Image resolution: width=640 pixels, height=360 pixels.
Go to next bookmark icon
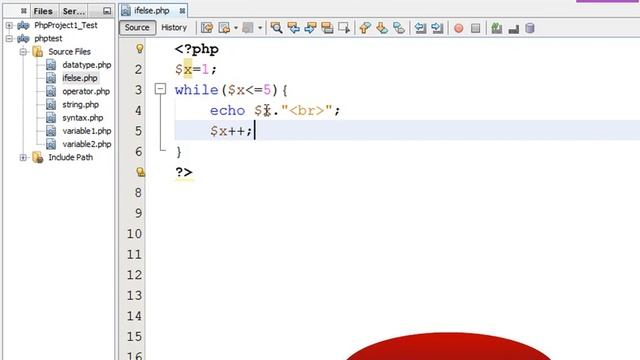point(382,28)
